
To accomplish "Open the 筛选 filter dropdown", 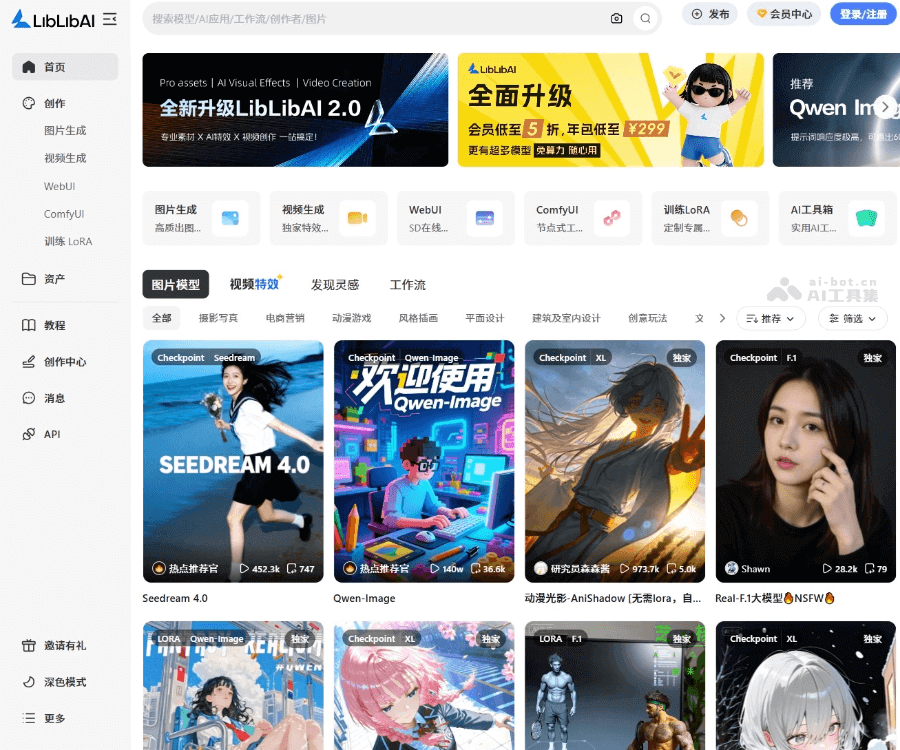I will 852,316.
